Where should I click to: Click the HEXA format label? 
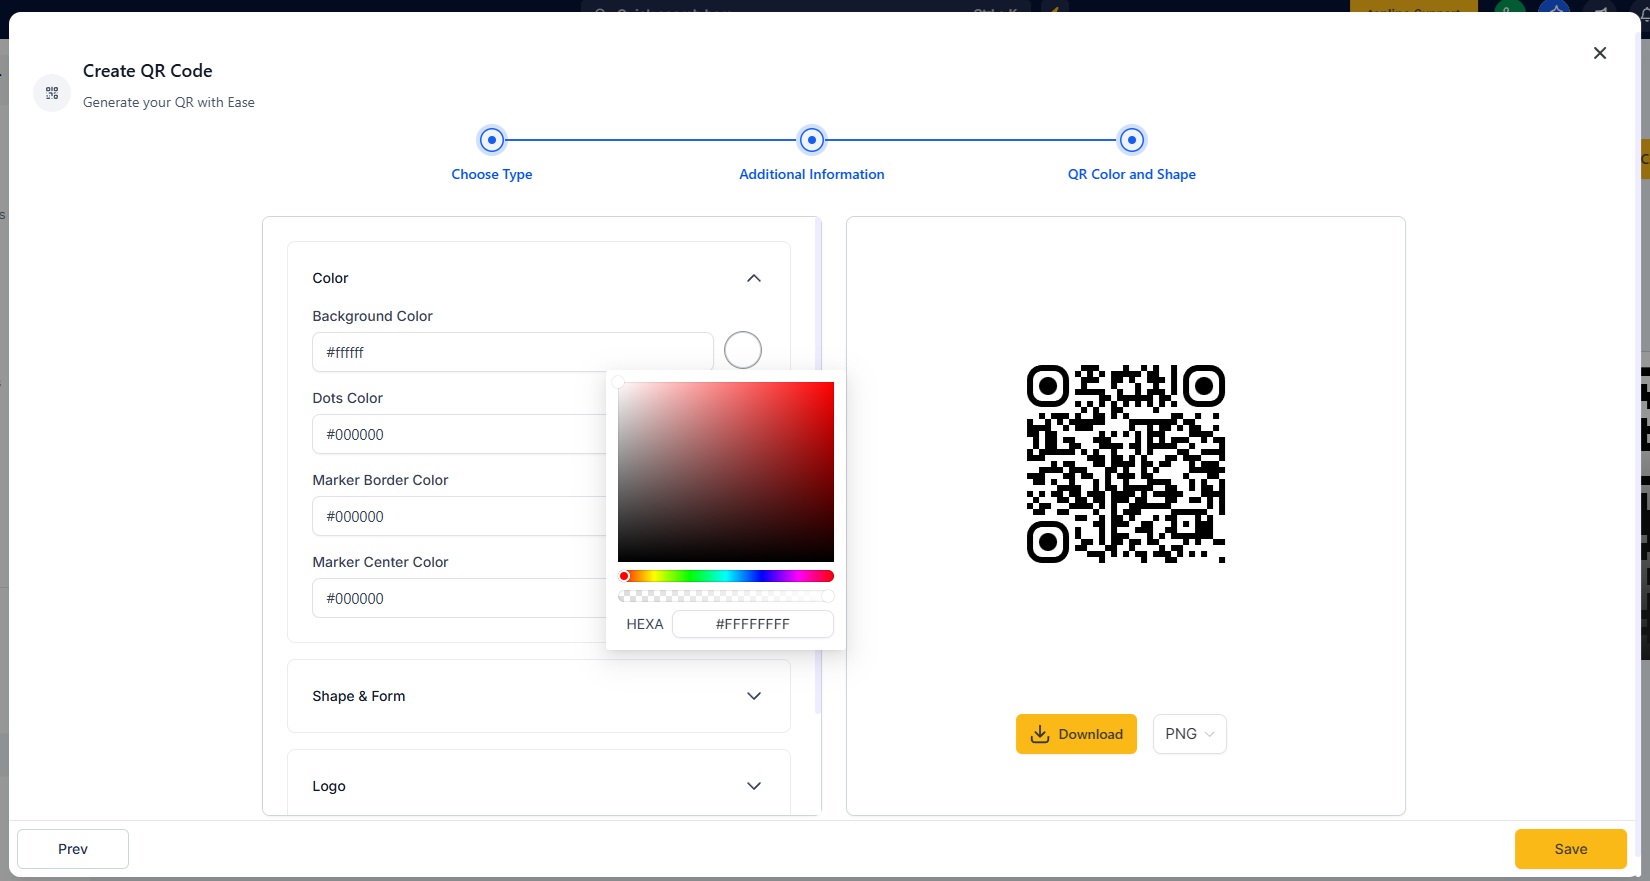(x=645, y=624)
